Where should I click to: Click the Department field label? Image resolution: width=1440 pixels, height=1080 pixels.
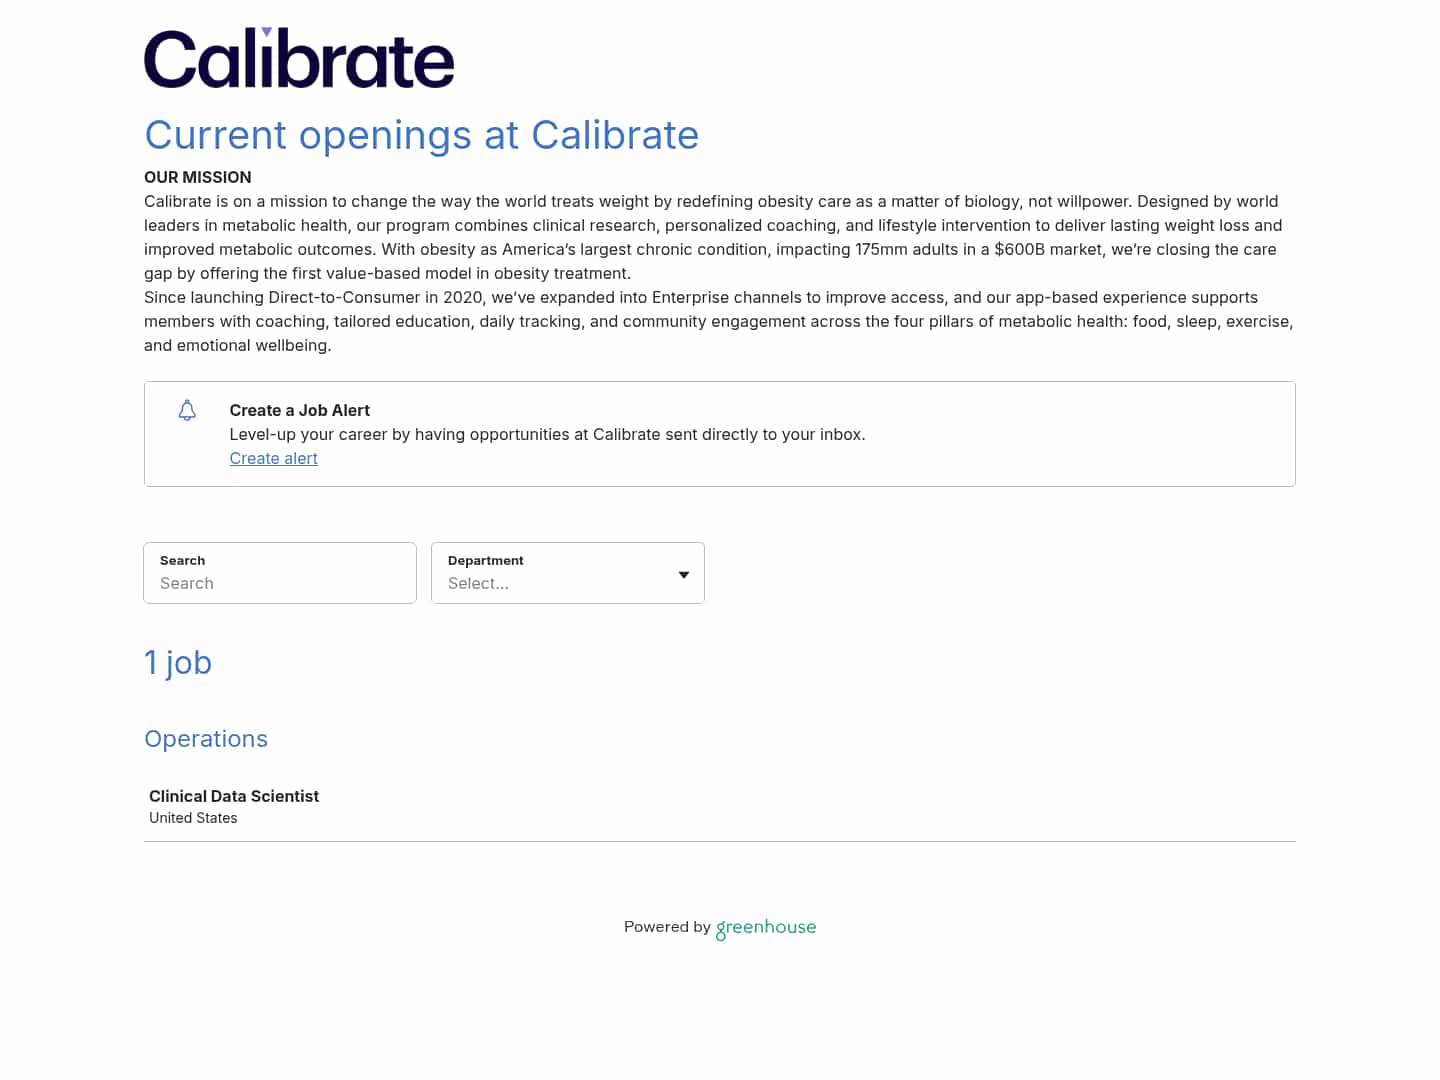pyautogui.click(x=486, y=560)
